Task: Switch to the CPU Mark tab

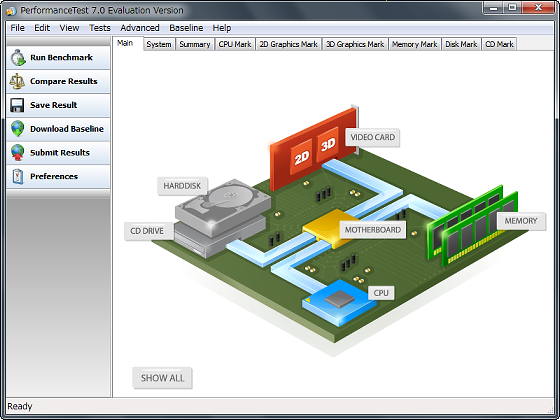Action: (235, 44)
